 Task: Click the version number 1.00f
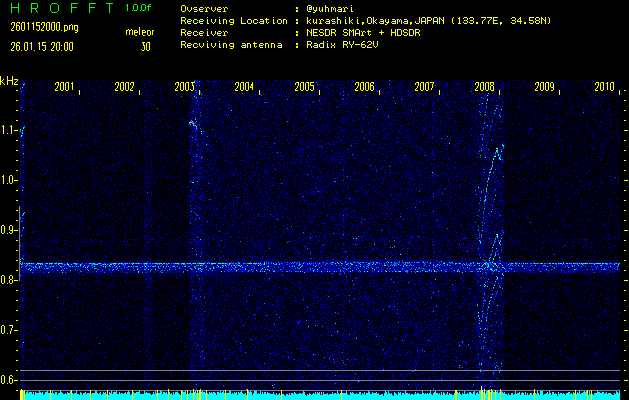coord(139,8)
